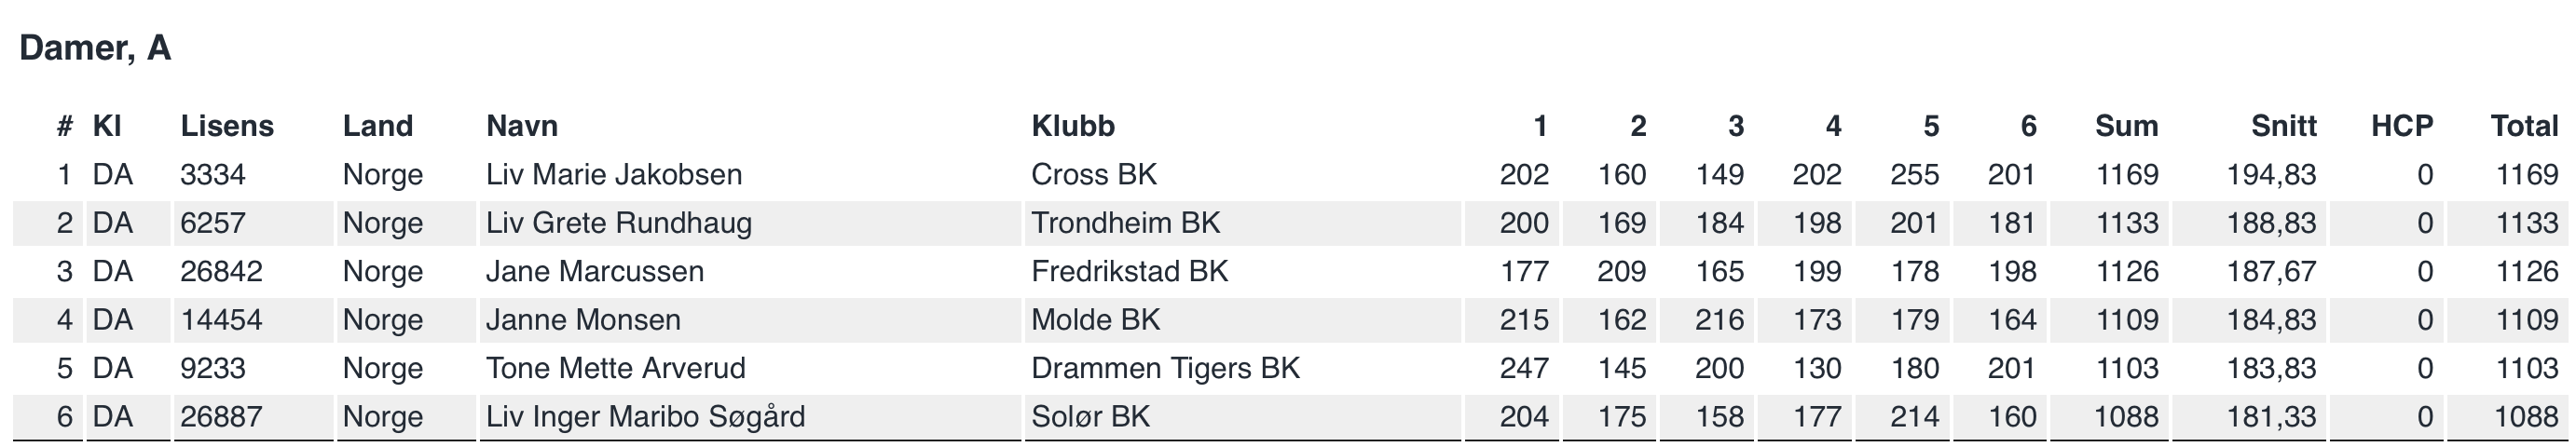Choose Liv Inger Maribo Søgård row name
The width and height of the screenshot is (2576, 447).
[x=645, y=416]
